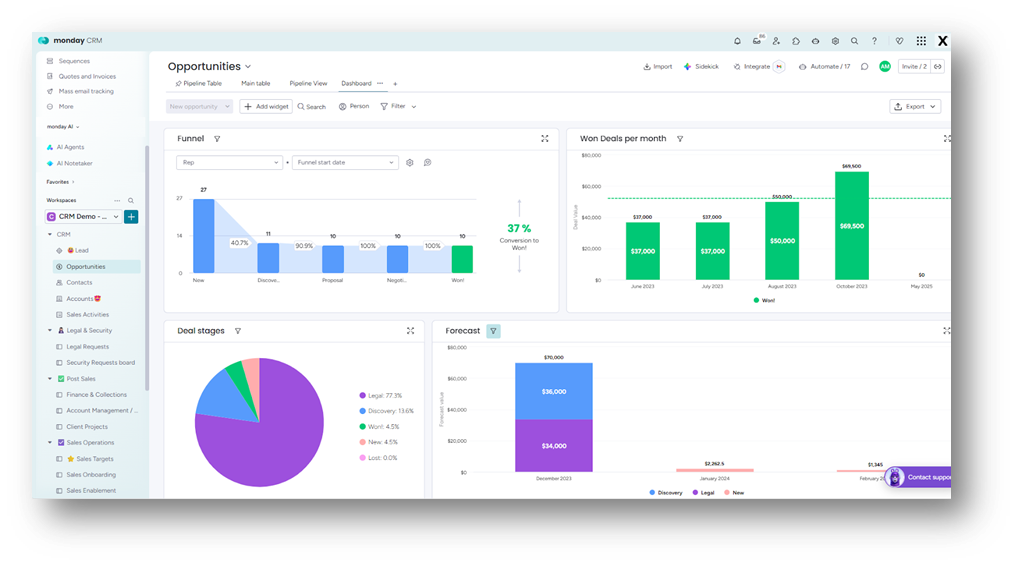This screenshot has width=1016, height=564.
Task: Open Funnel widget settings gear
Action: [x=410, y=163]
